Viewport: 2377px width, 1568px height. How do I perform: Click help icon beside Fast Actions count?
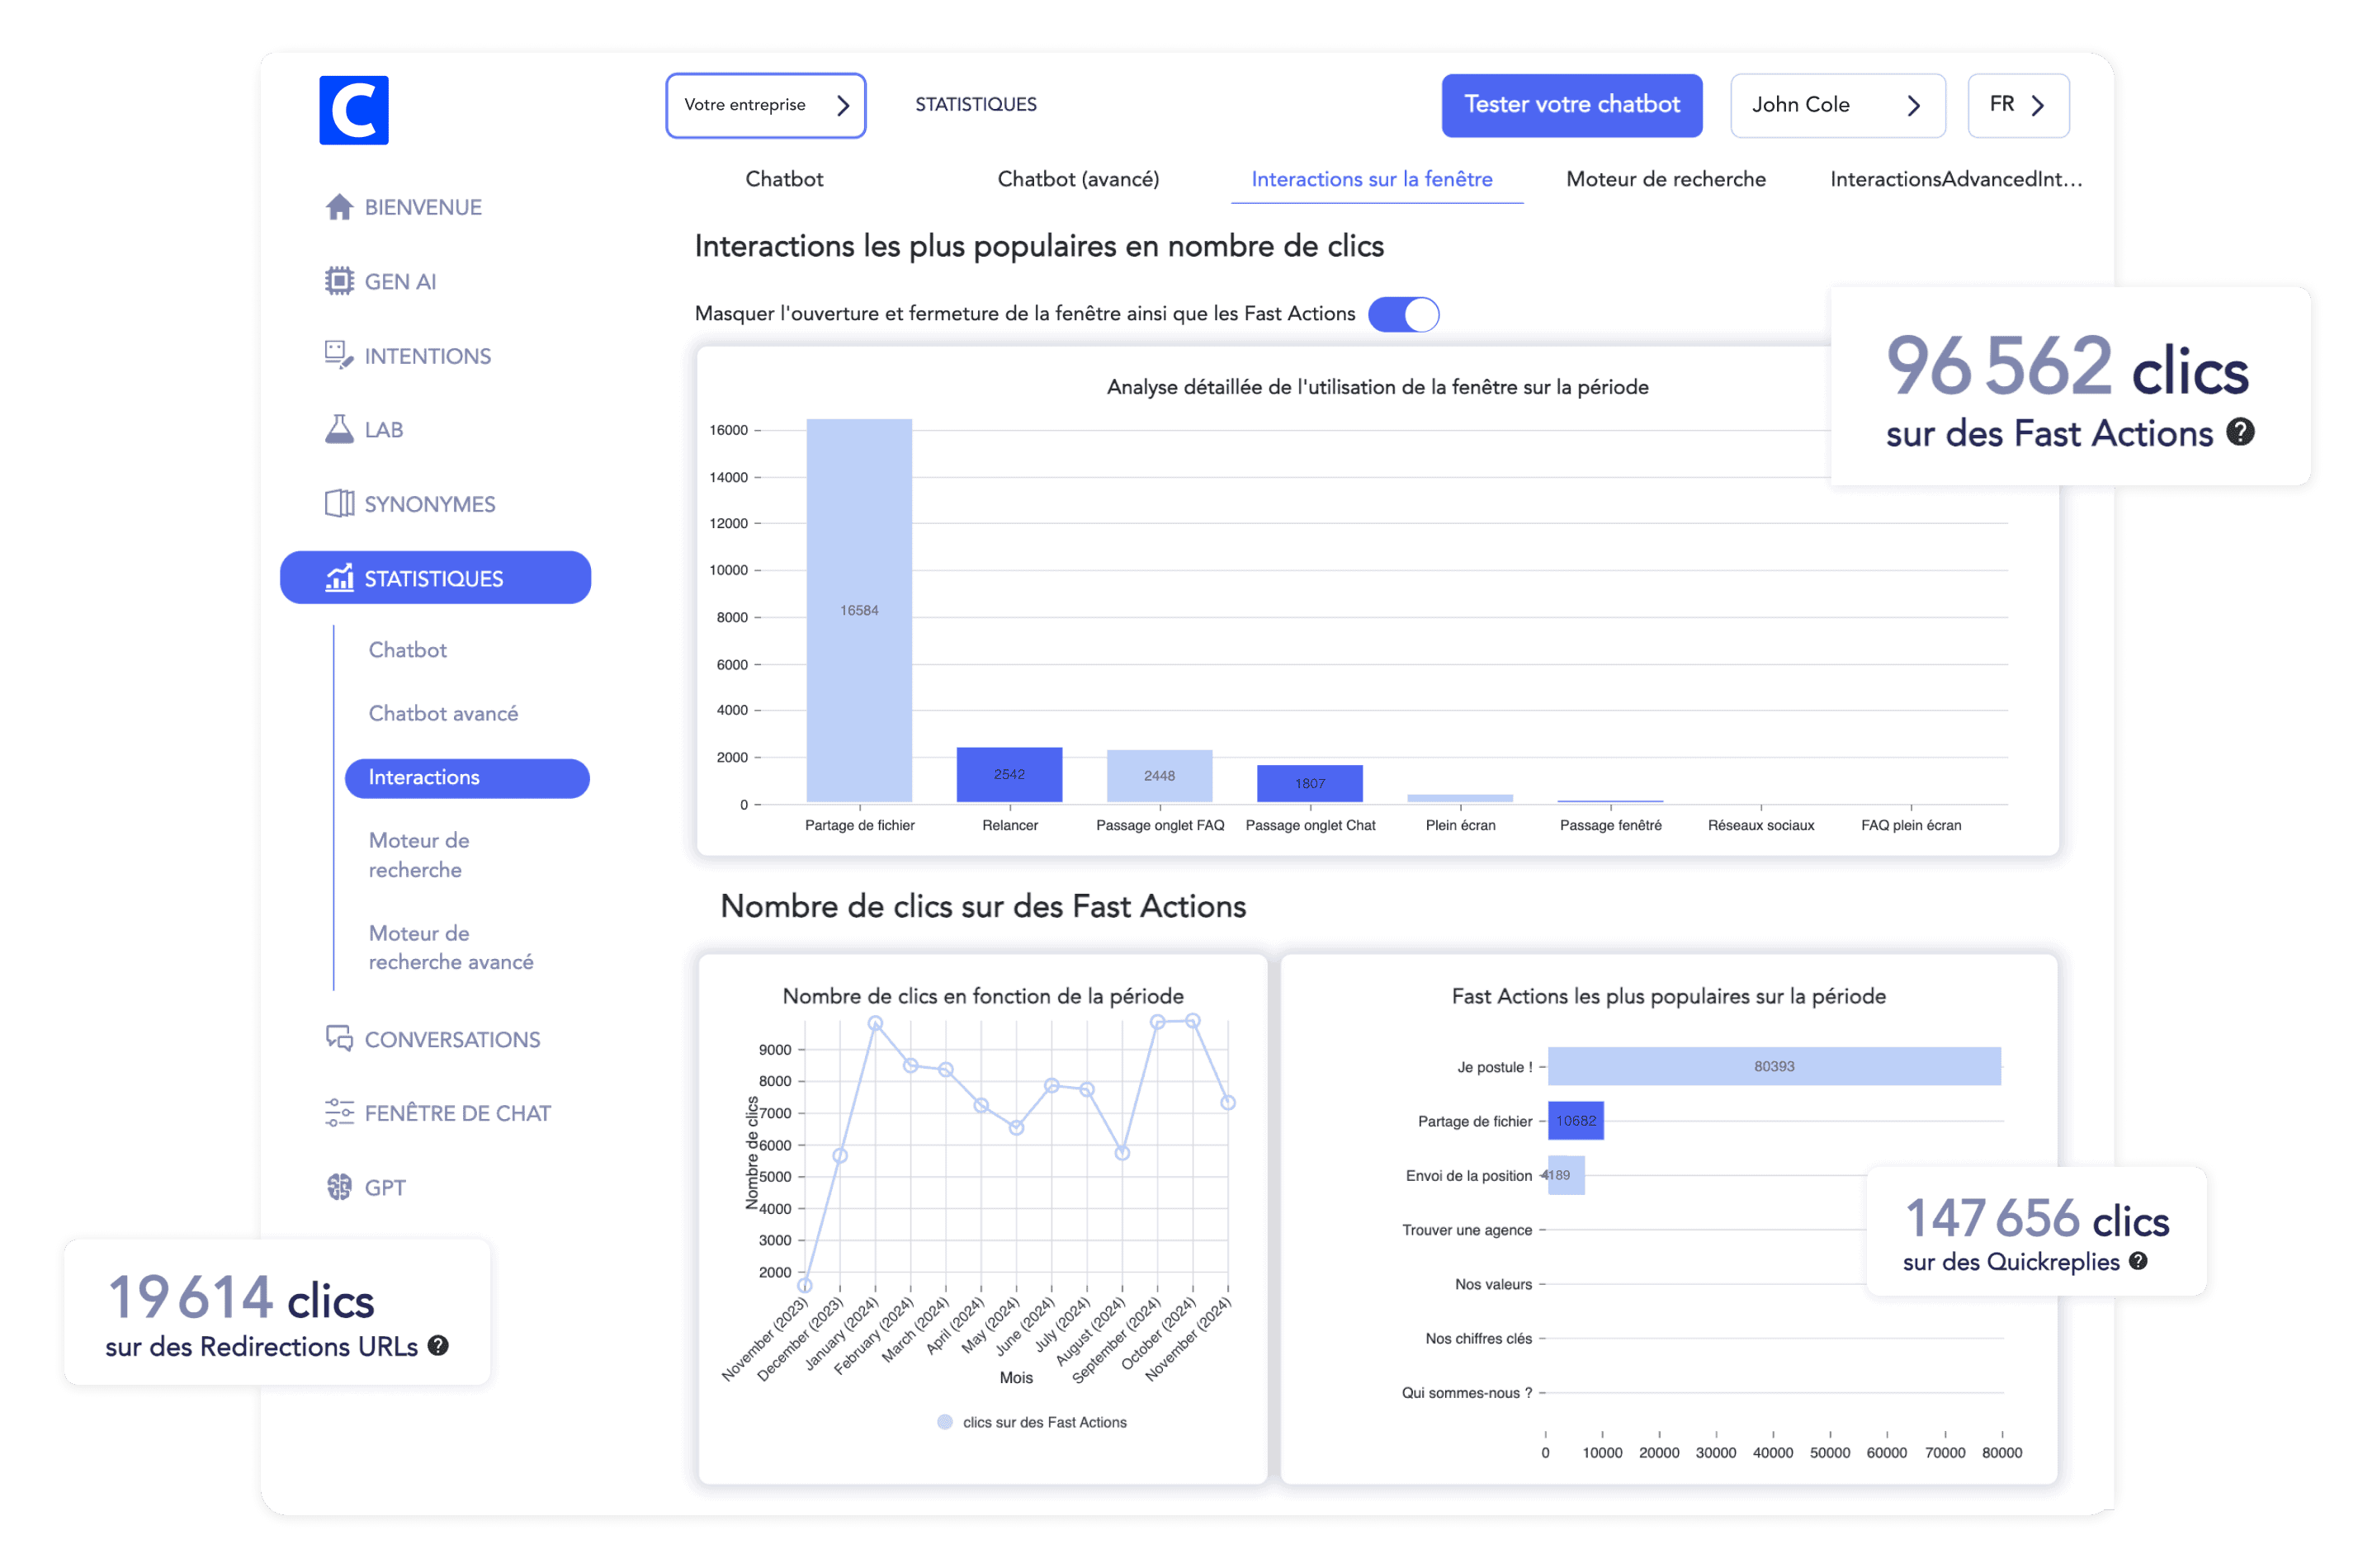[x=2240, y=432]
